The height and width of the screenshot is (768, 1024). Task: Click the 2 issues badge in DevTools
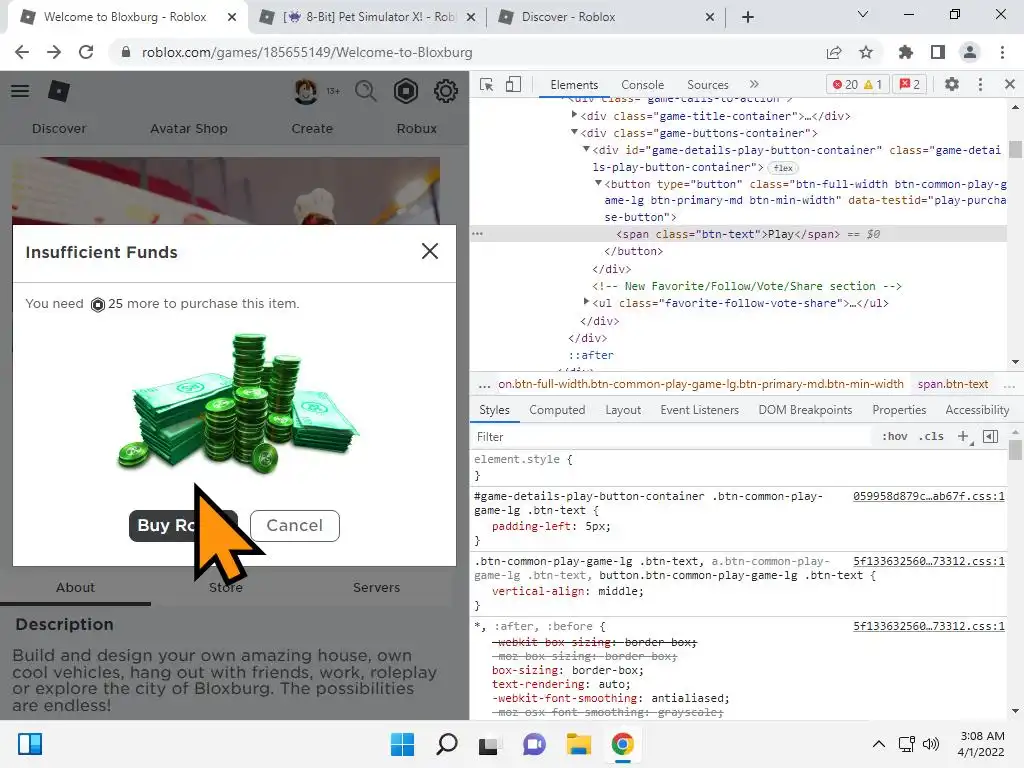[x=910, y=85]
